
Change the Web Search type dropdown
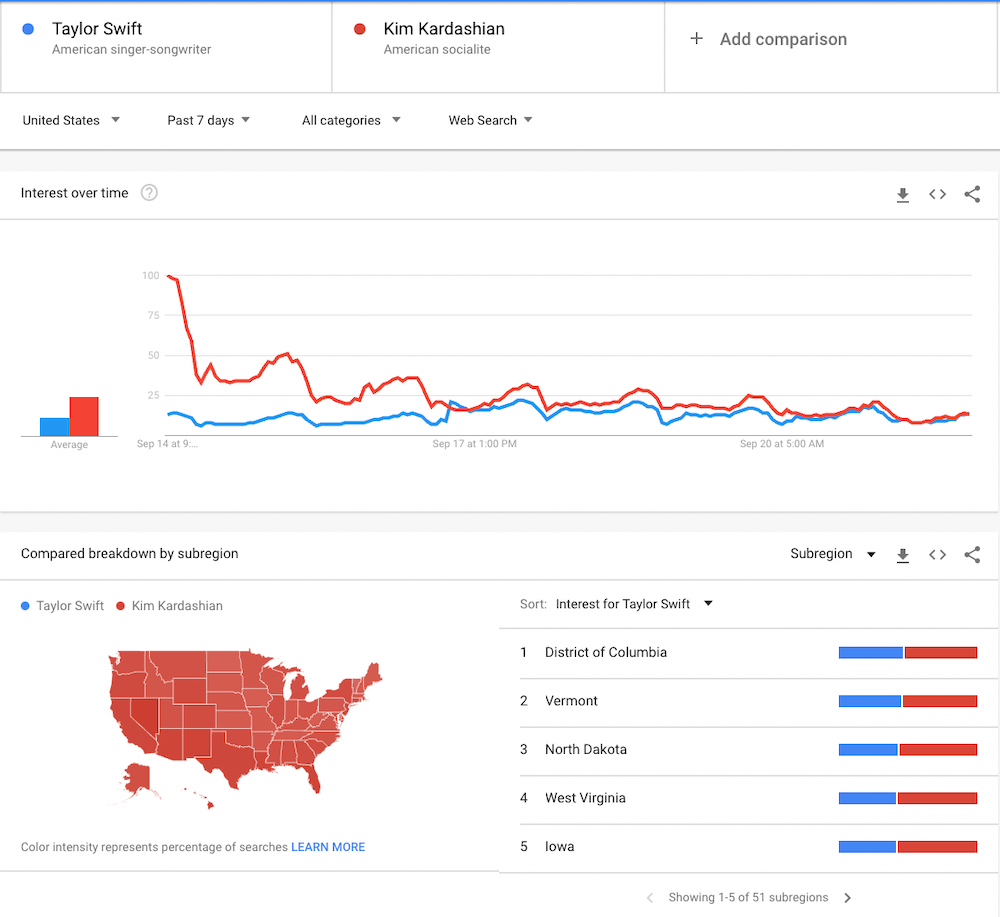tap(490, 121)
